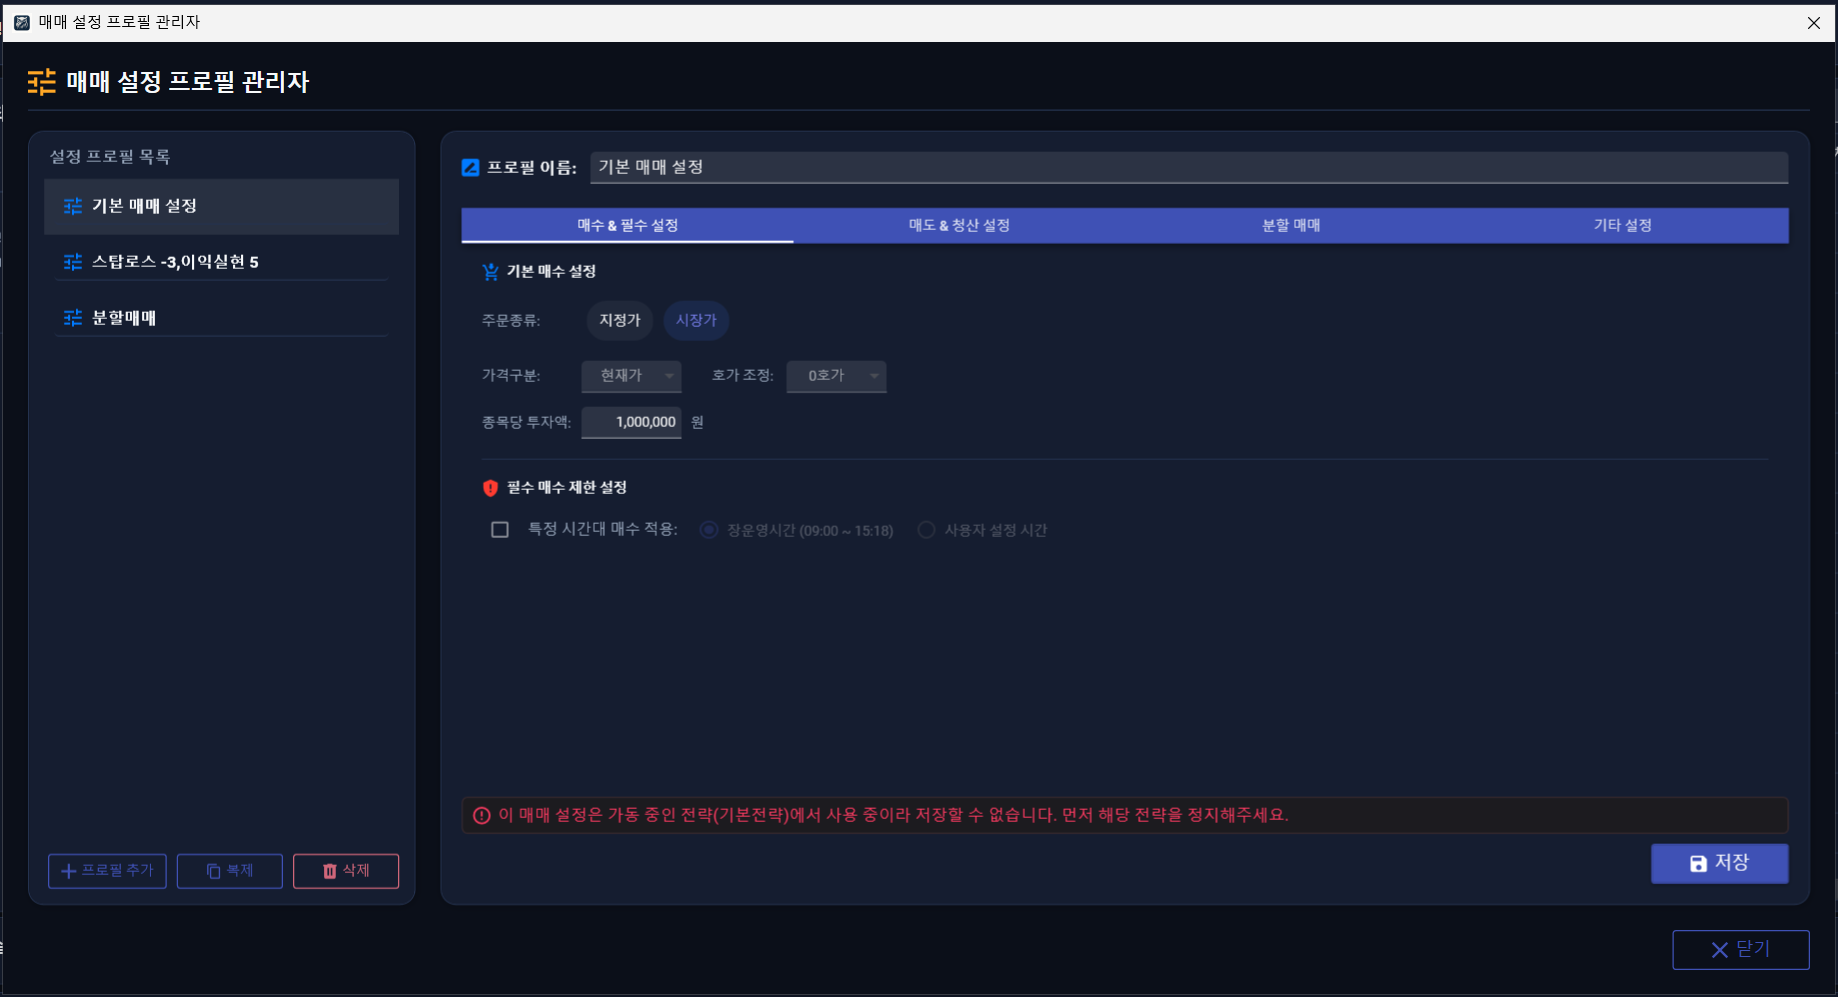Open the 분할 매매 tab
Viewport: 1838px width, 997px height.
[x=1291, y=225]
